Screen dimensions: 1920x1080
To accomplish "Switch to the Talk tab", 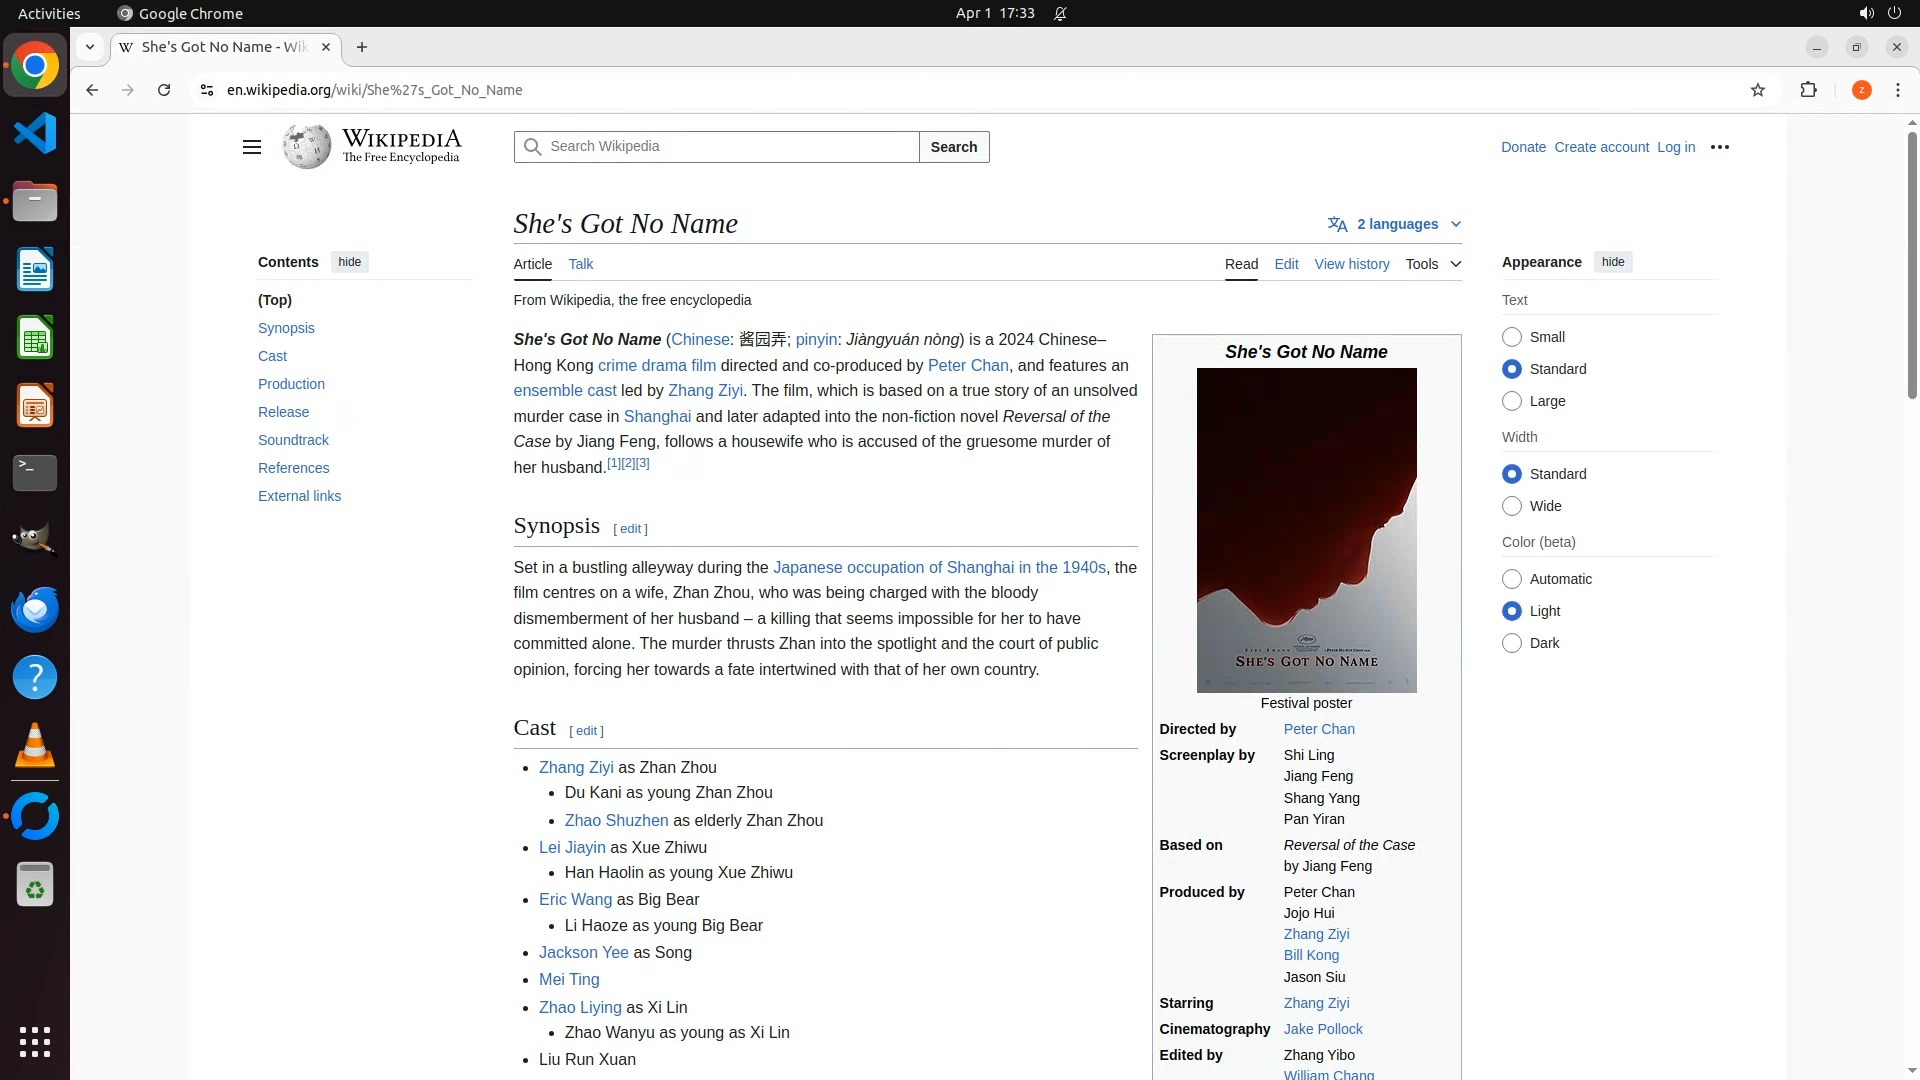I will tap(580, 264).
